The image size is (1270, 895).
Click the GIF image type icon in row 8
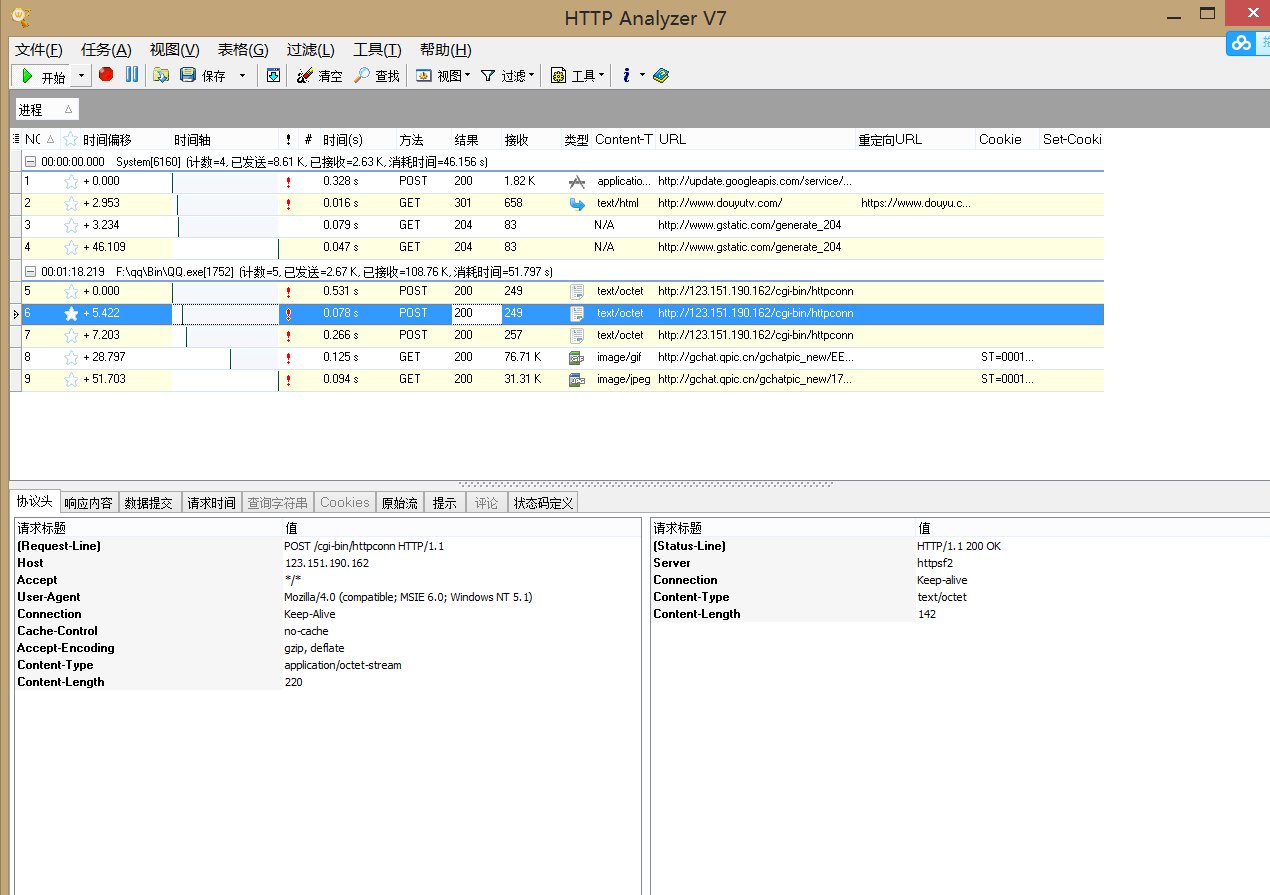pyautogui.click(x=576, y=358)
